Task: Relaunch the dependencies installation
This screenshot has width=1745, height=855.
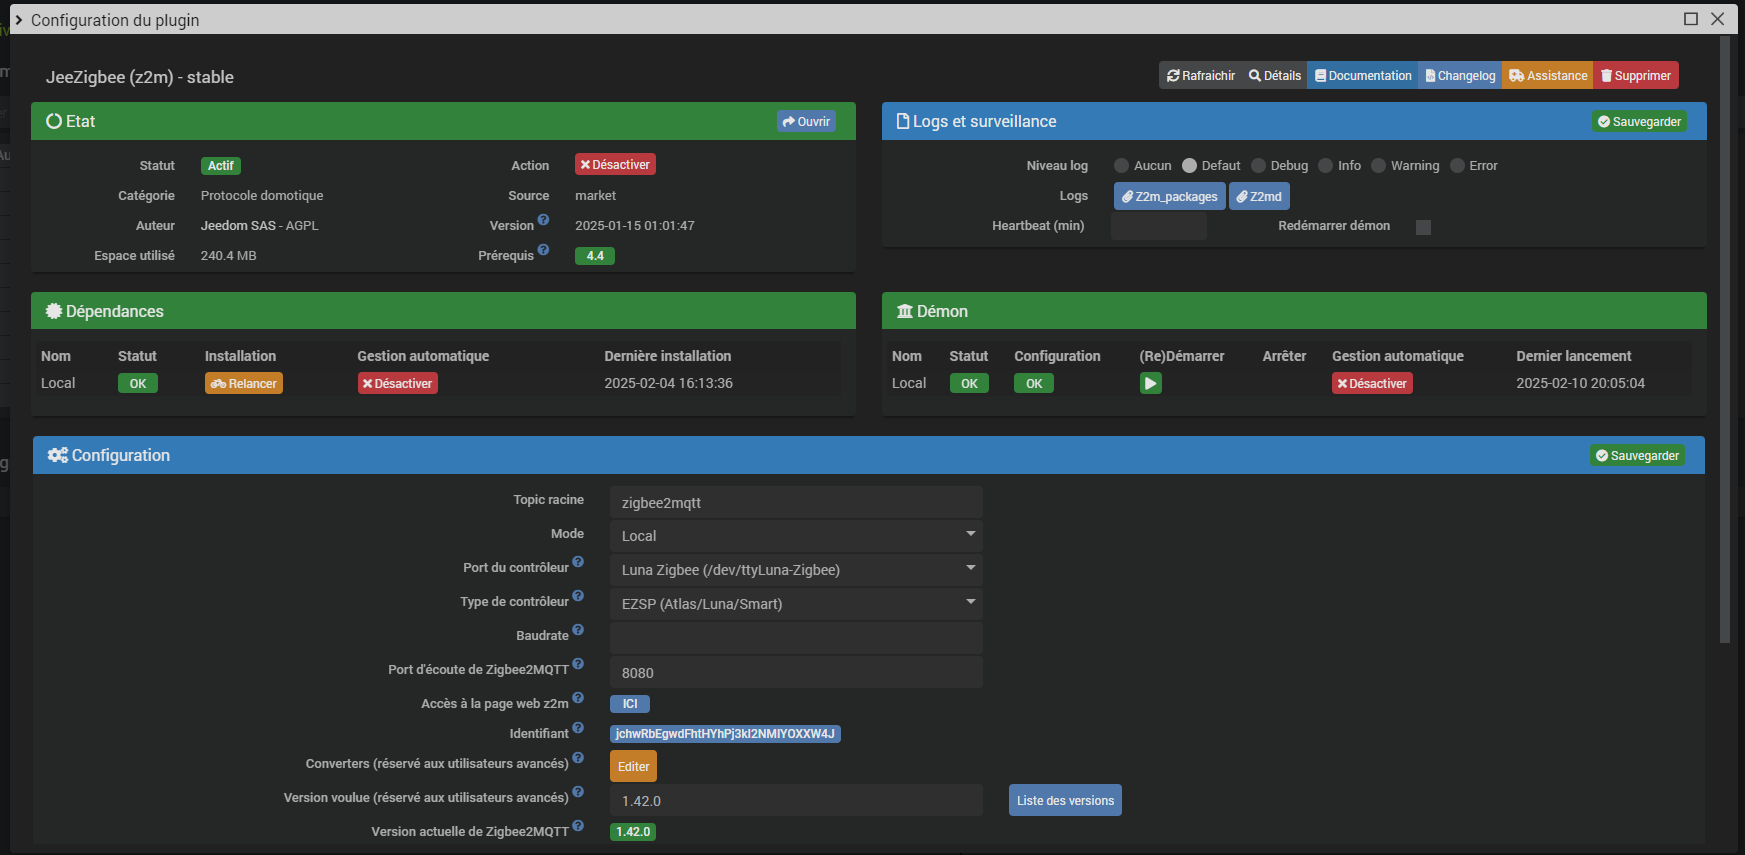Action: (x=244, y=384)
